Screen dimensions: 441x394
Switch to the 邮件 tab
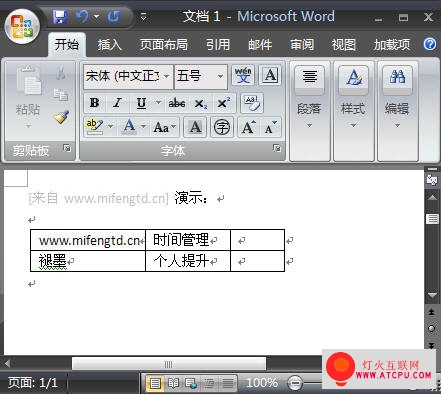(x=260, y=44)
